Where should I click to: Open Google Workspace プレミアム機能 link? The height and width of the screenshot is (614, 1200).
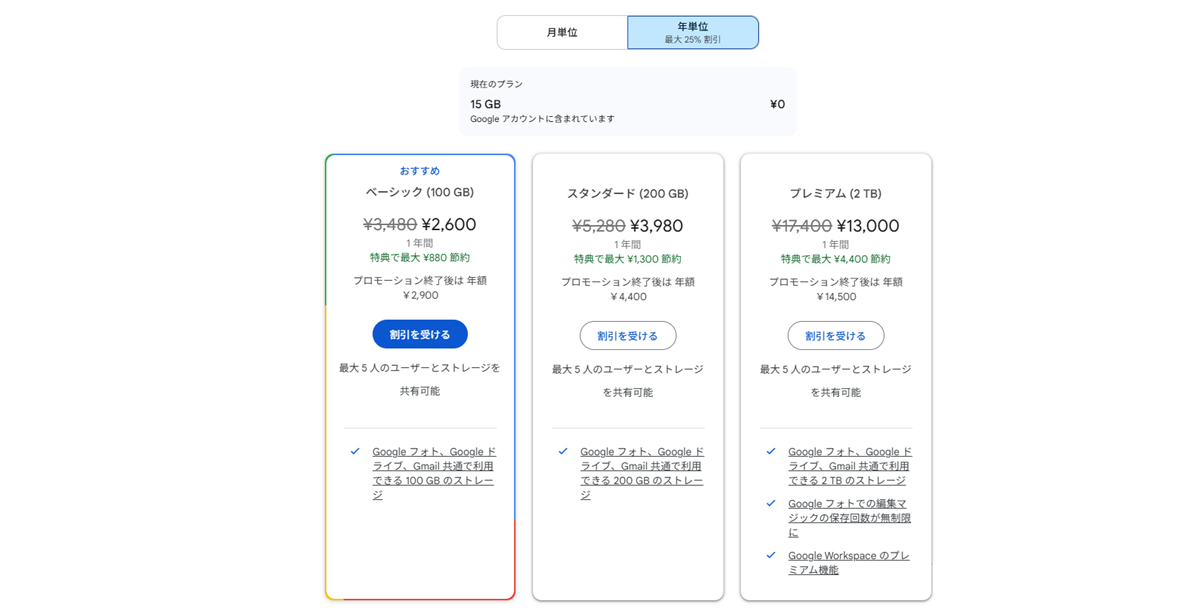point(849,563)
